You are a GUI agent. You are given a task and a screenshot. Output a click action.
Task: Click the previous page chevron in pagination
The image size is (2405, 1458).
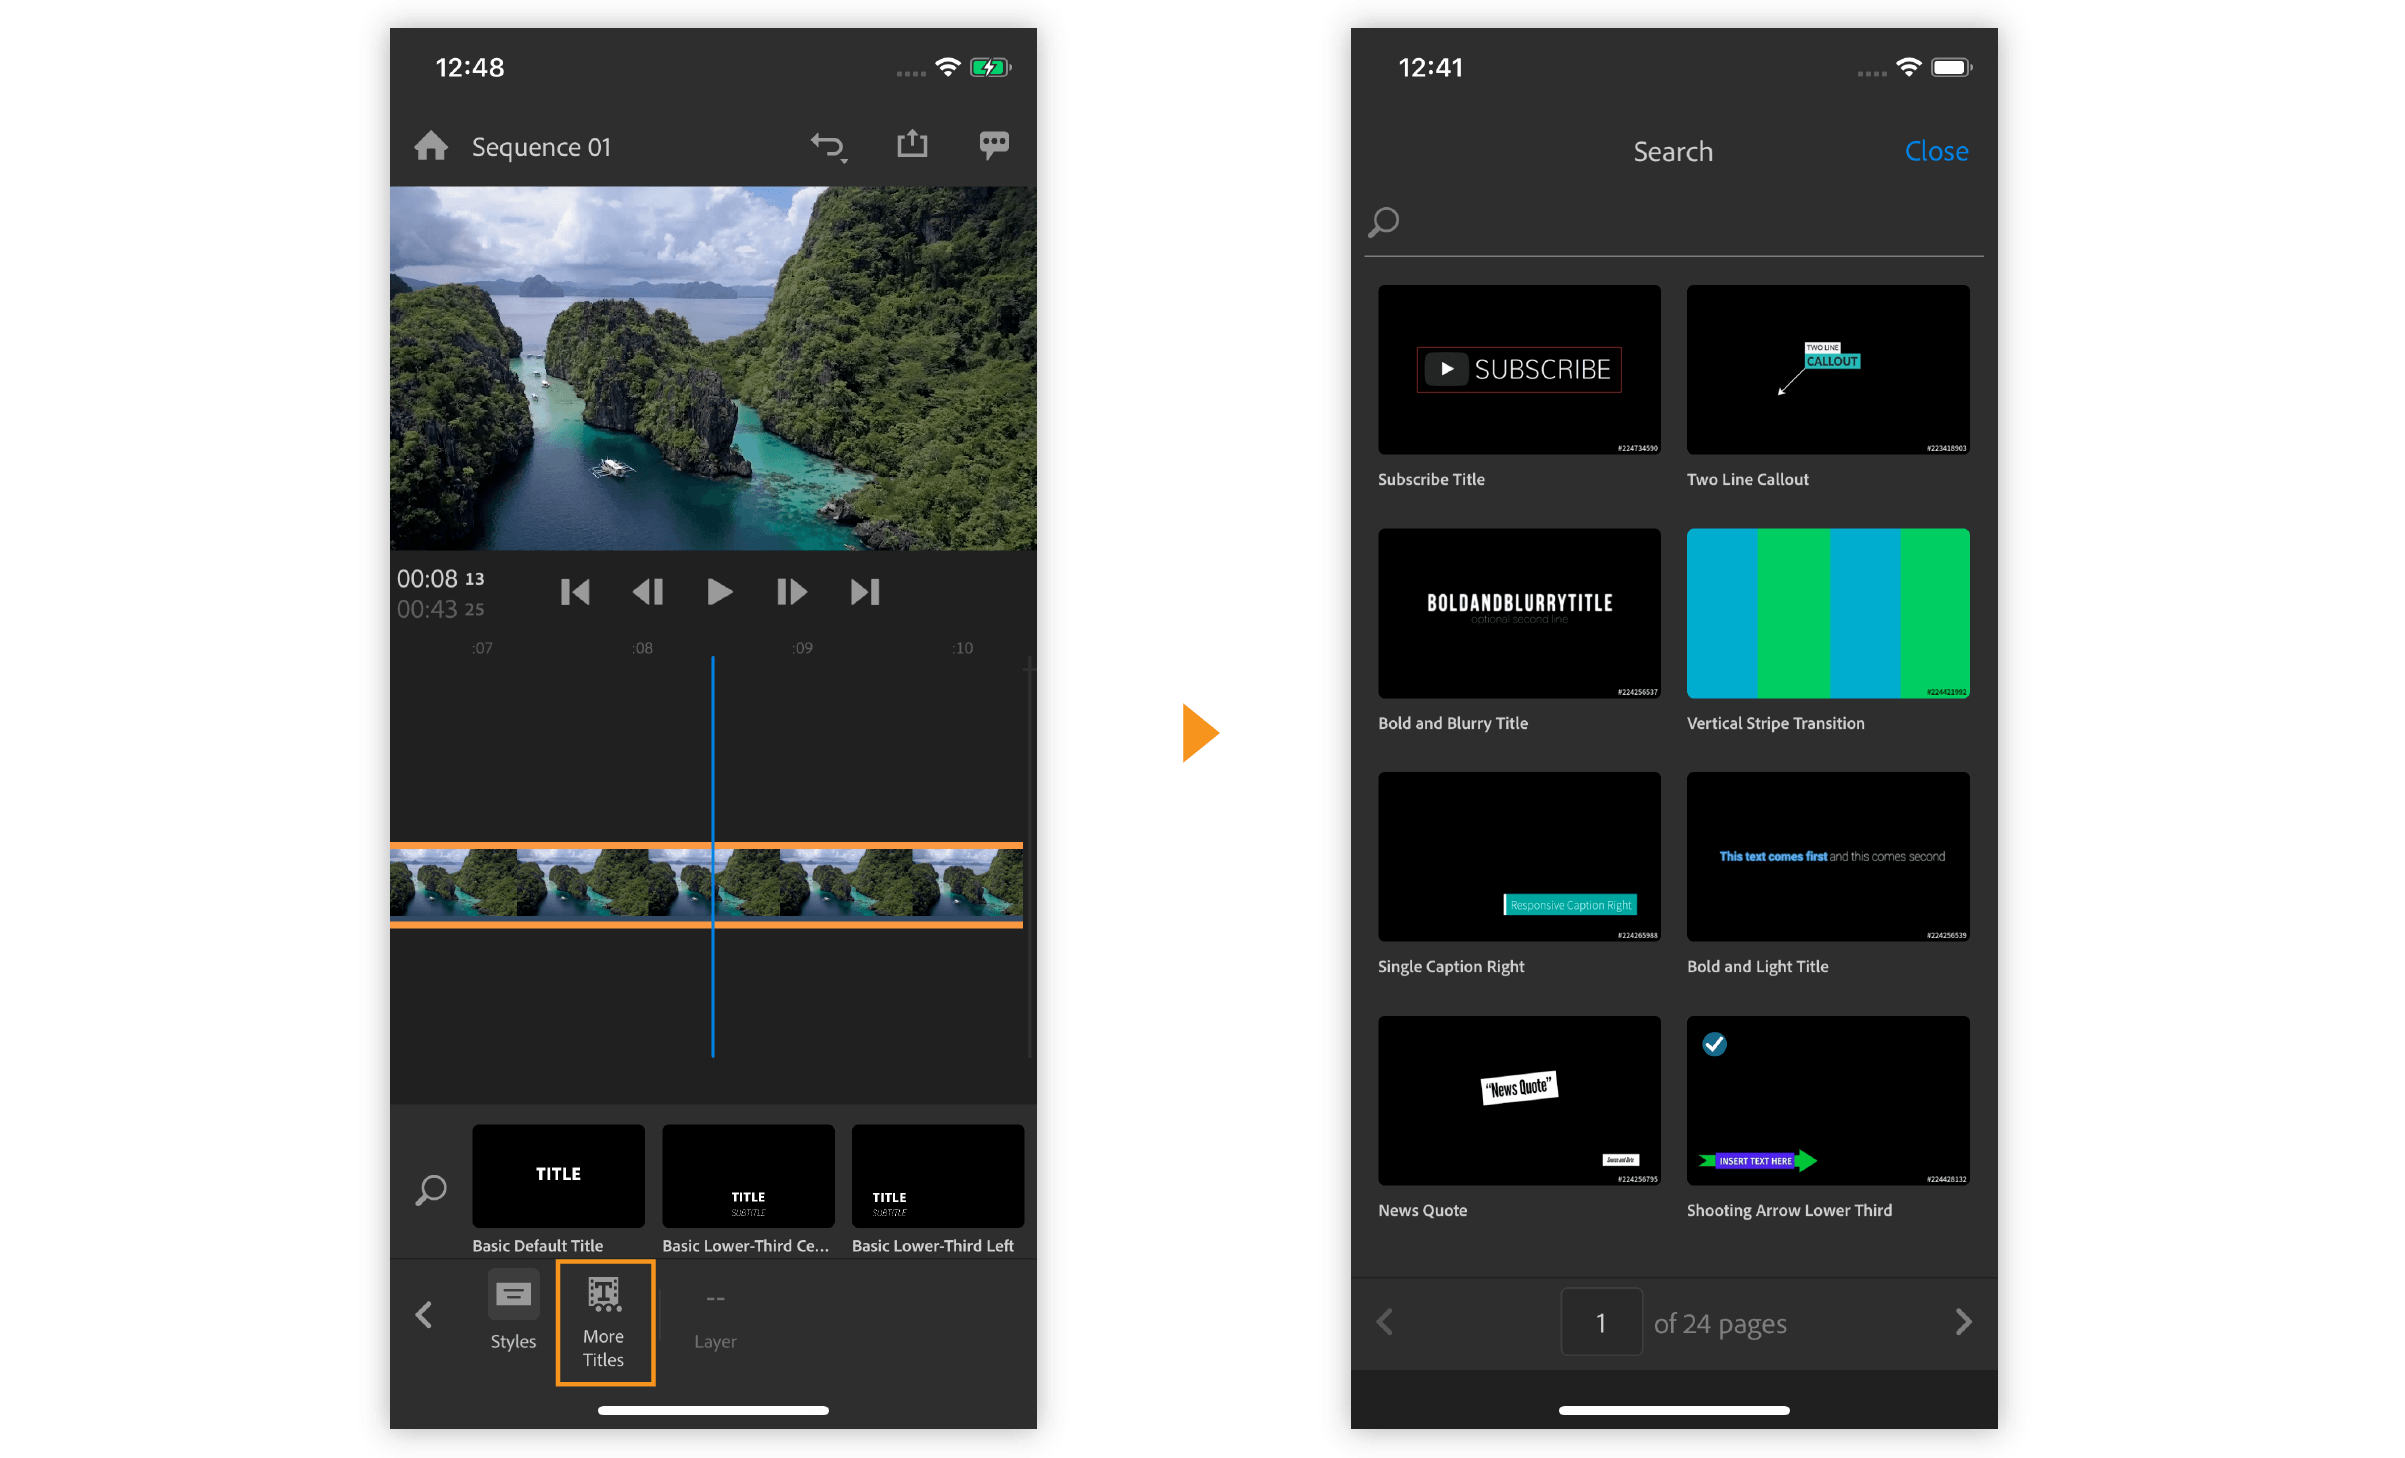tap(1384, 1322)
